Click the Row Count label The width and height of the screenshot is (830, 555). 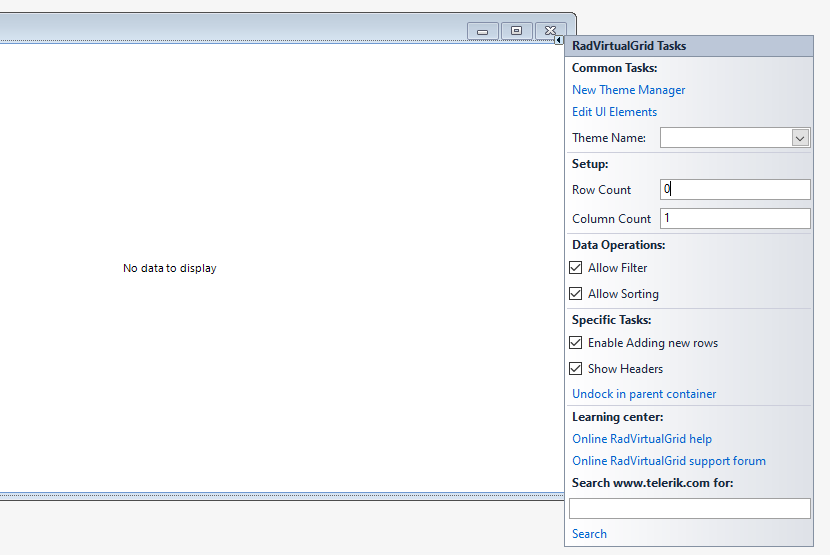(601, 190)
